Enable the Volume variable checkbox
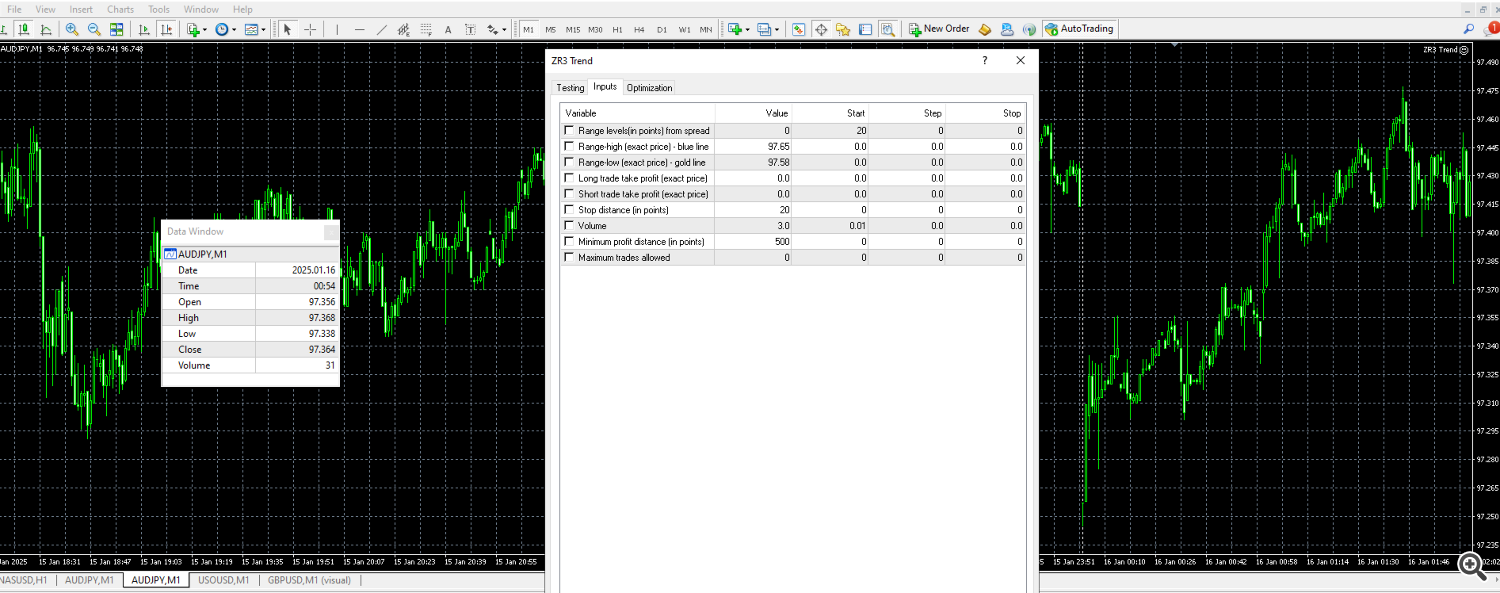The image size is (1500, 593). (570, 226)
